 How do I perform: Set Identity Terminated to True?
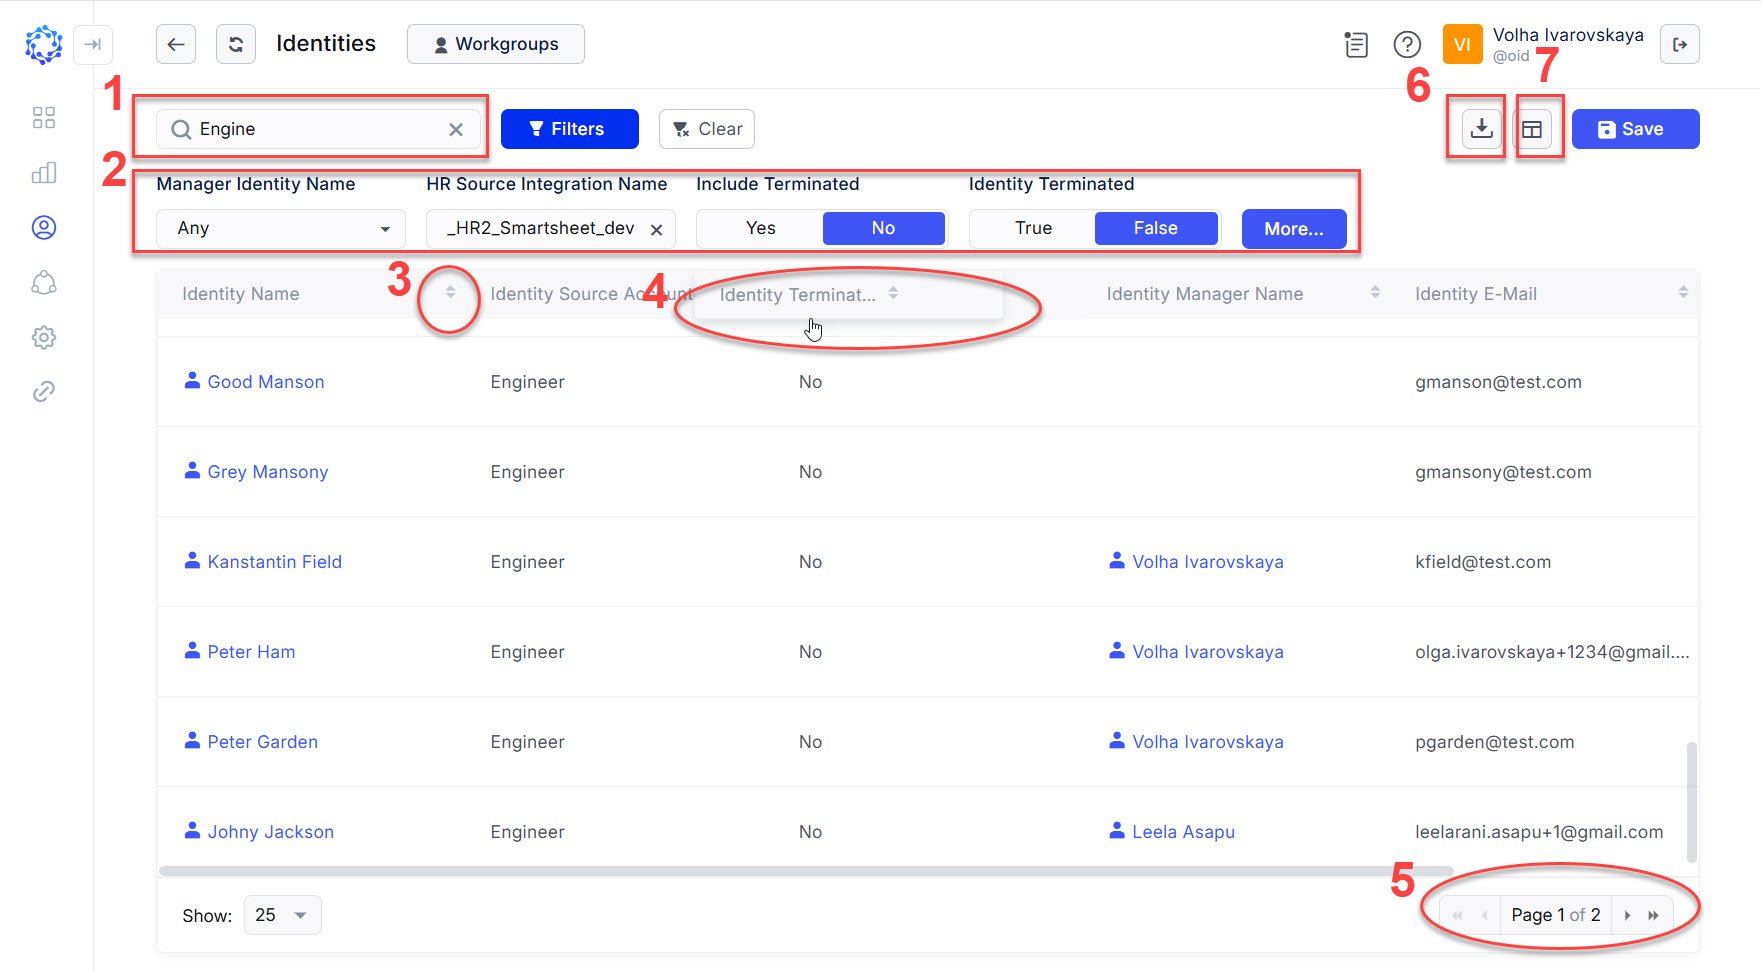tap(1033, 228)
